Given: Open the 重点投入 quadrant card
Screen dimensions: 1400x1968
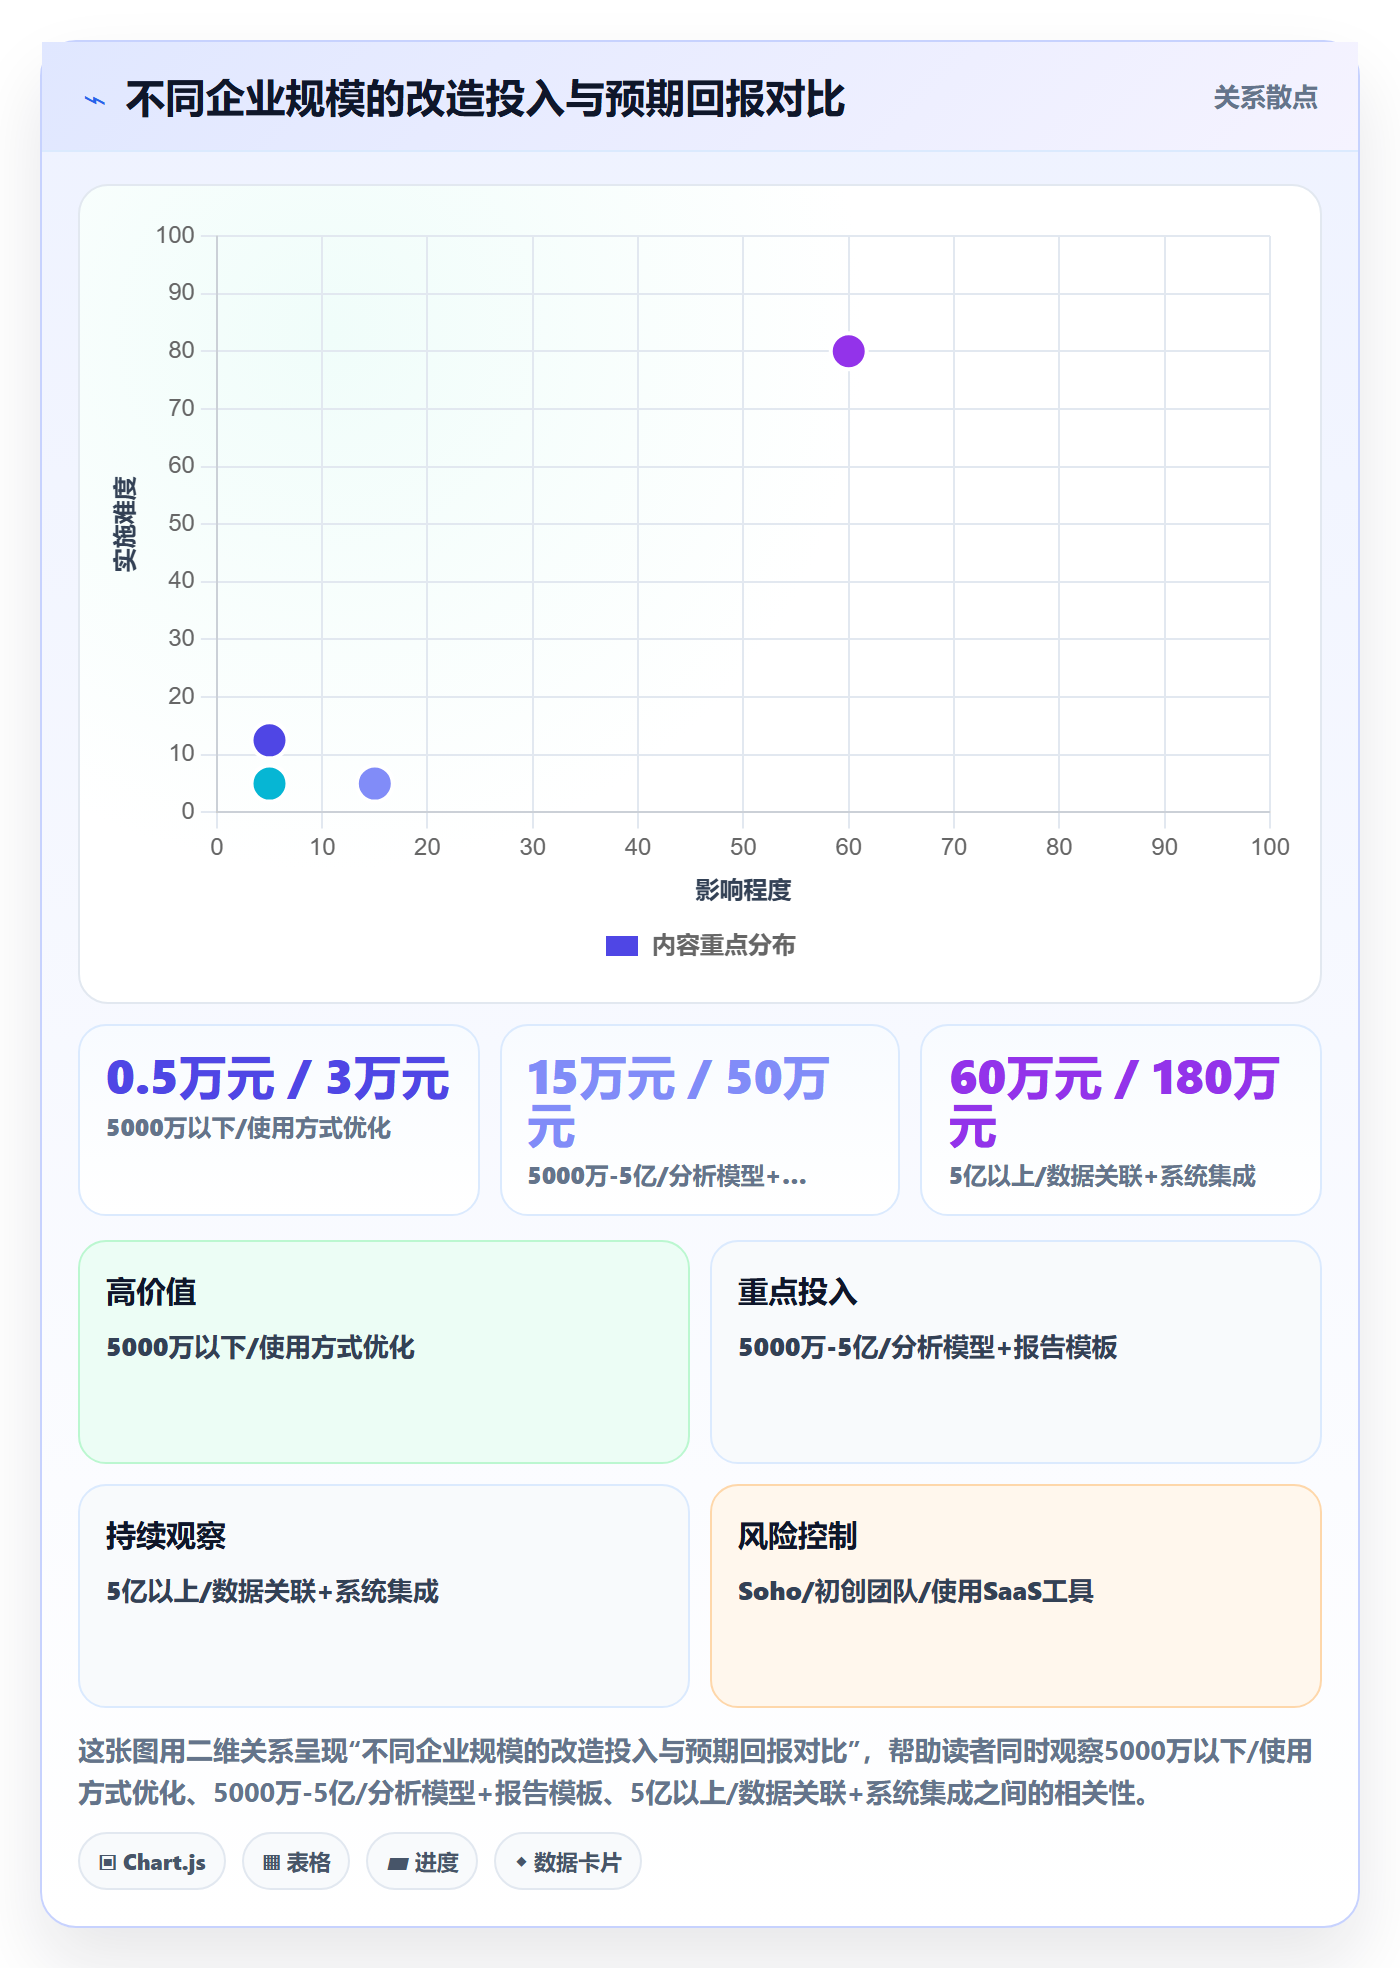Looking at the screenshot, I should click(x=1016, y=1352).
